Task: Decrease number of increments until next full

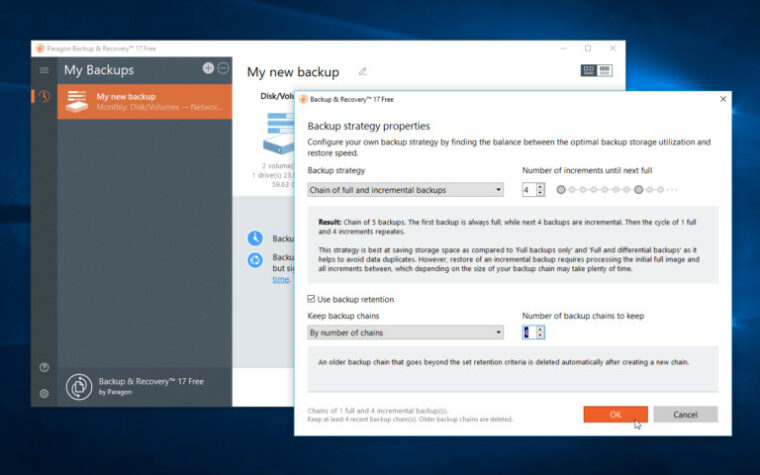Action: 540,193
